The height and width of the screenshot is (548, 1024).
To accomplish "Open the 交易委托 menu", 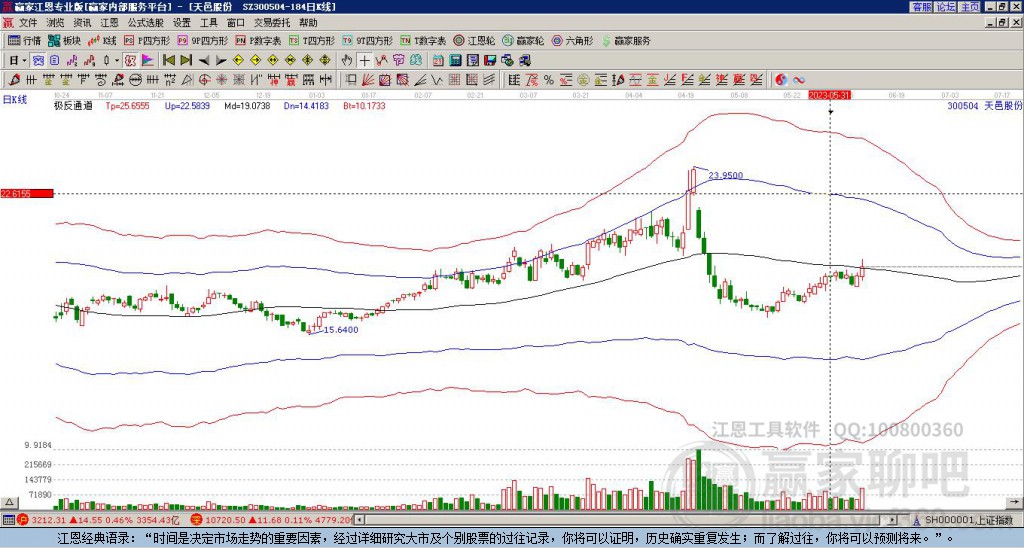I will tap(272, 23).
